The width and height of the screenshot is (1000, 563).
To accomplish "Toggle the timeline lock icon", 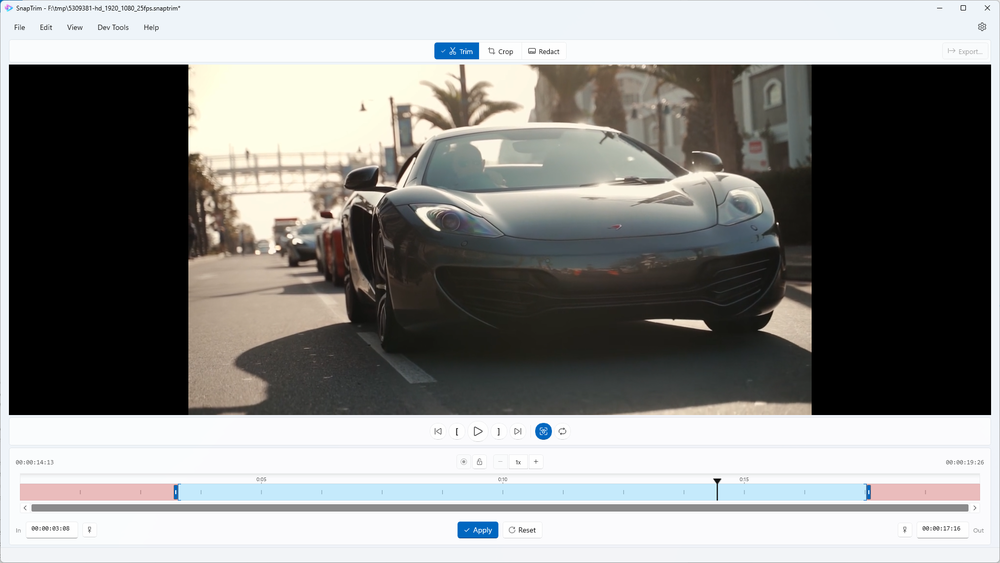I will pyautogui.click(x=479, y=462).
